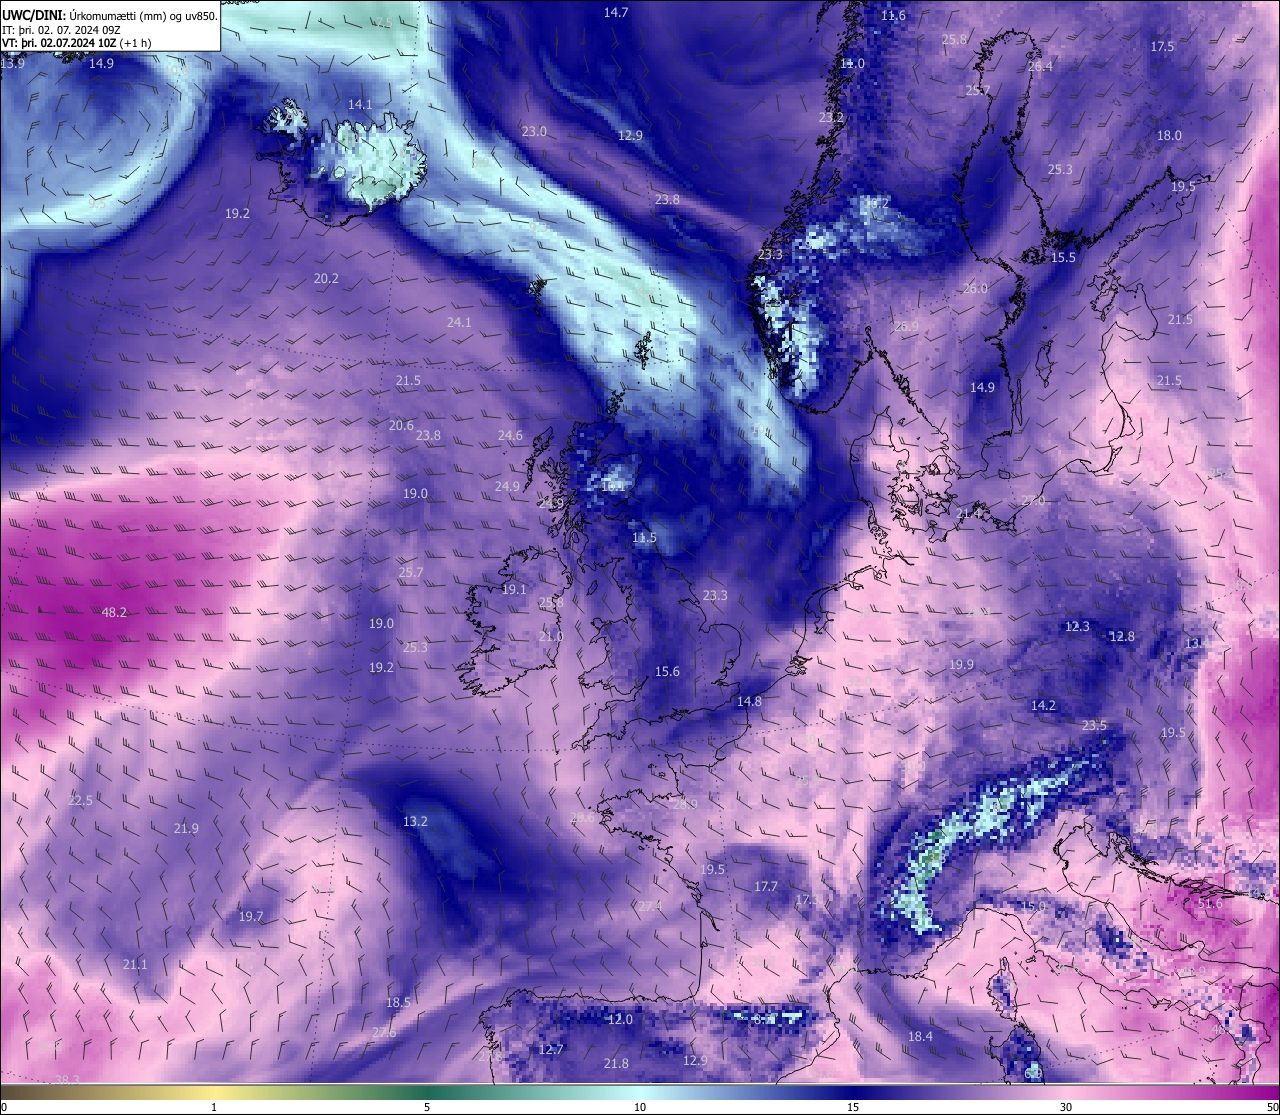Click the 14.8 value near the Dover Strait
Viewport: 1280px width, 1115px height.
point(749,701)
